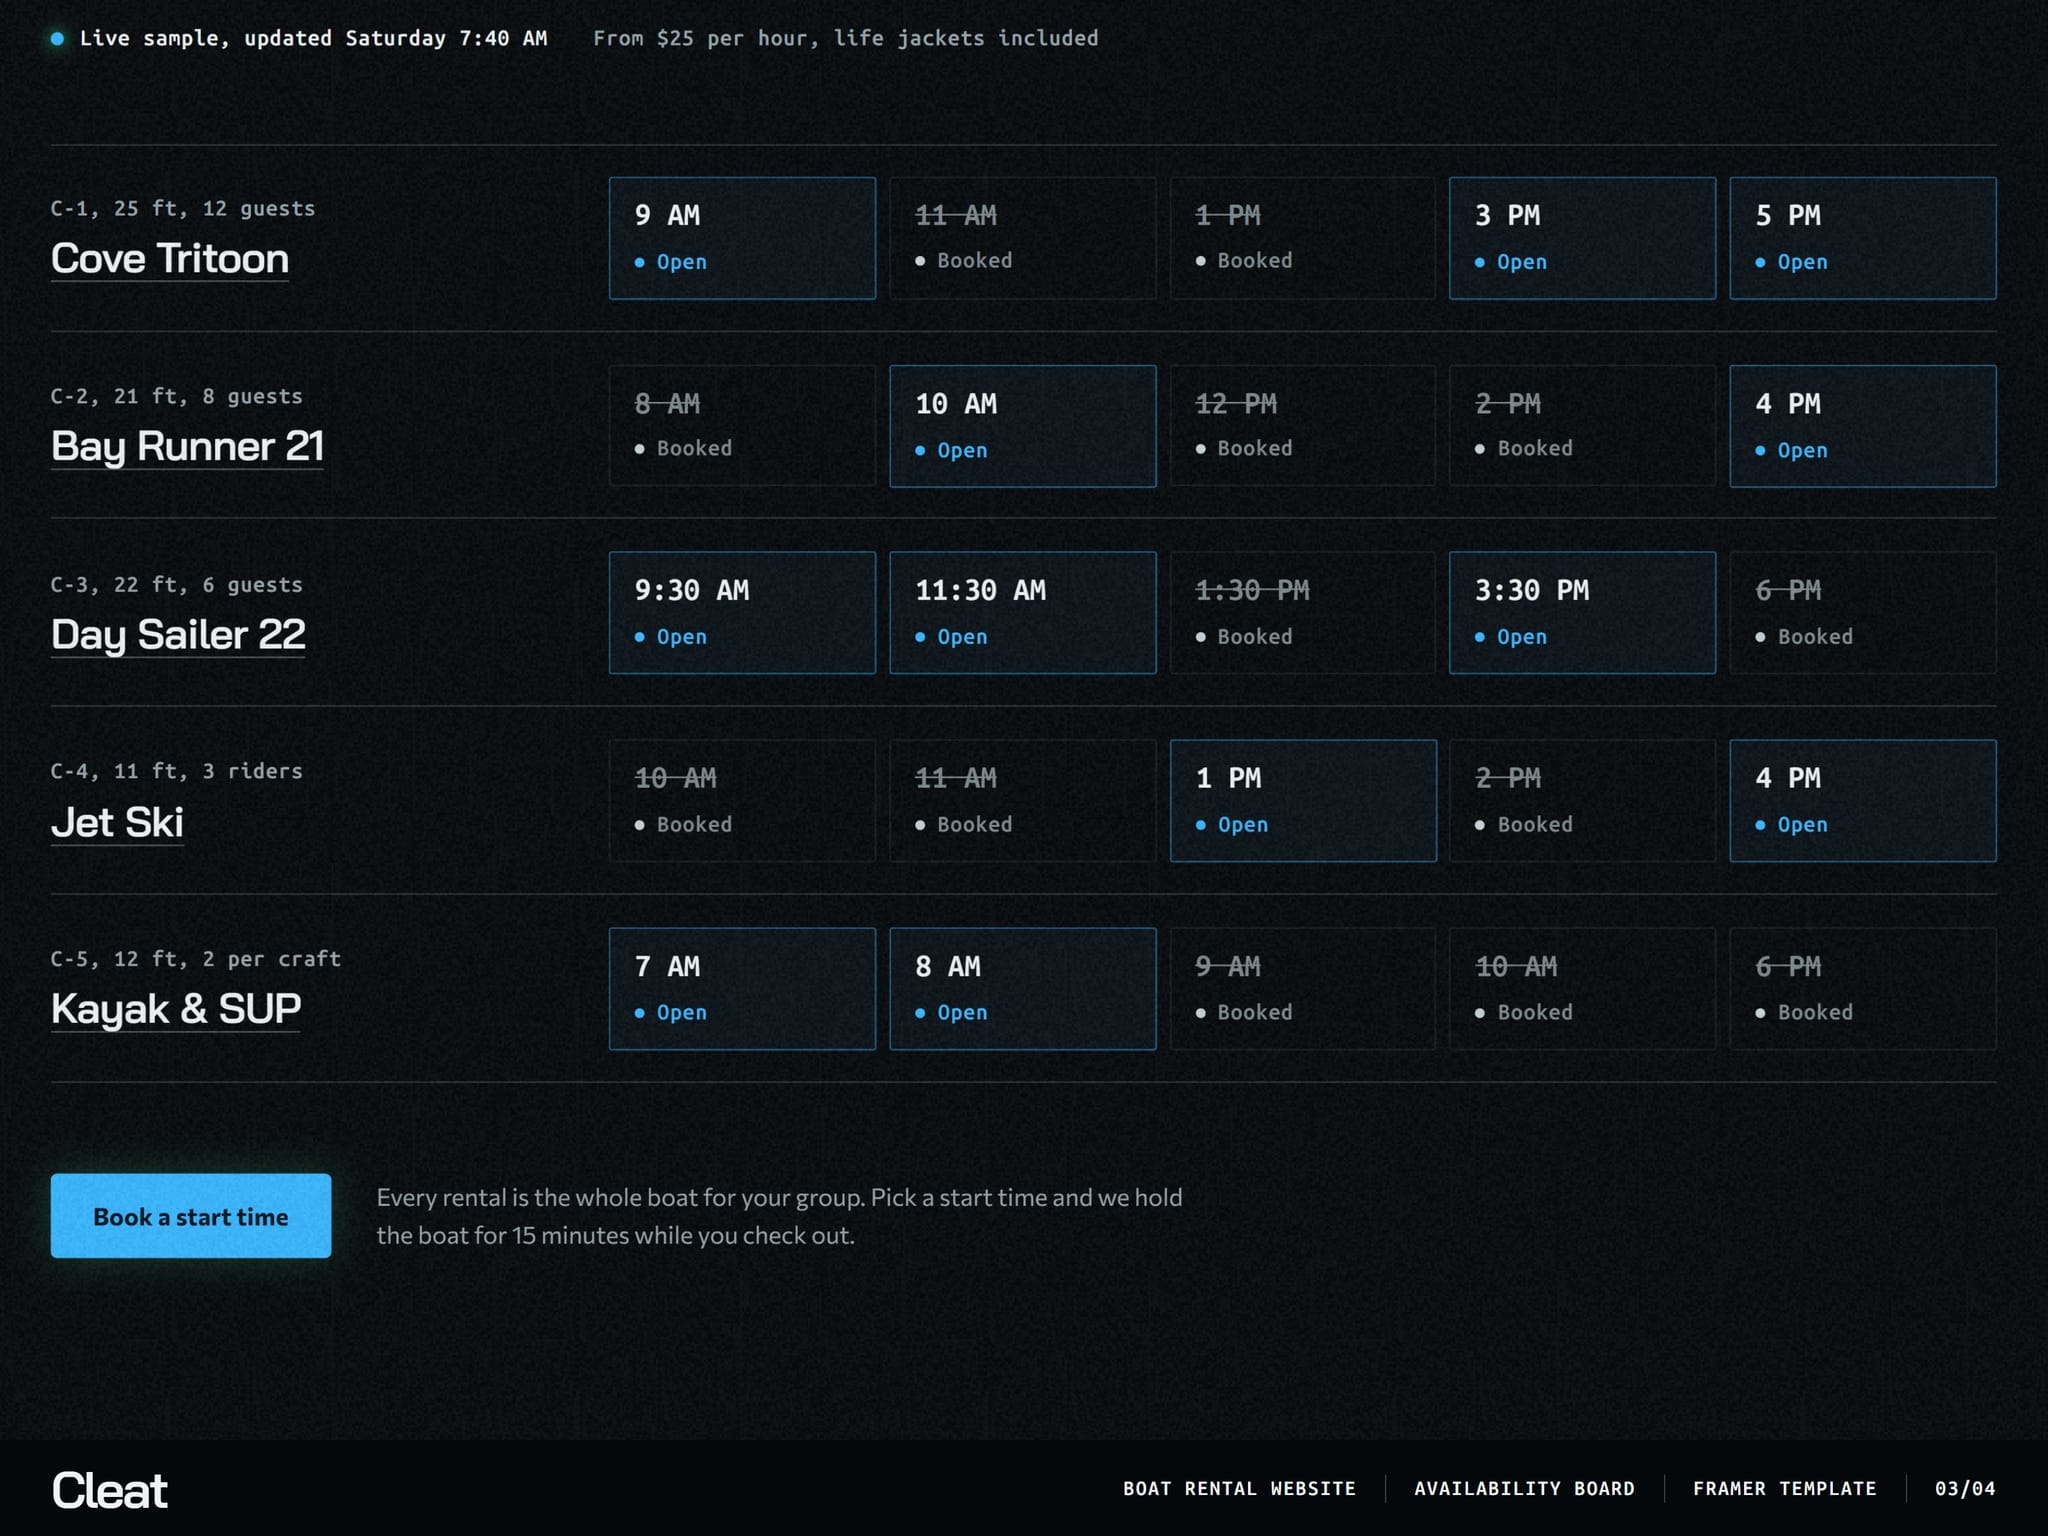Image resolution: width=2048 pixels, height=1536 pixels.
Task: Click the AVAILABILITY BOARD footer label
Action: (1524, 1489)
